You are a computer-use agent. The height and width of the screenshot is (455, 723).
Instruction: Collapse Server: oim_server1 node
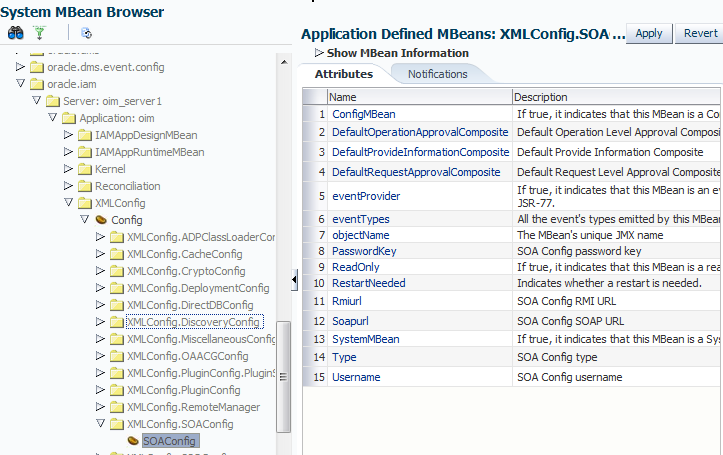[x=36, y=100]
